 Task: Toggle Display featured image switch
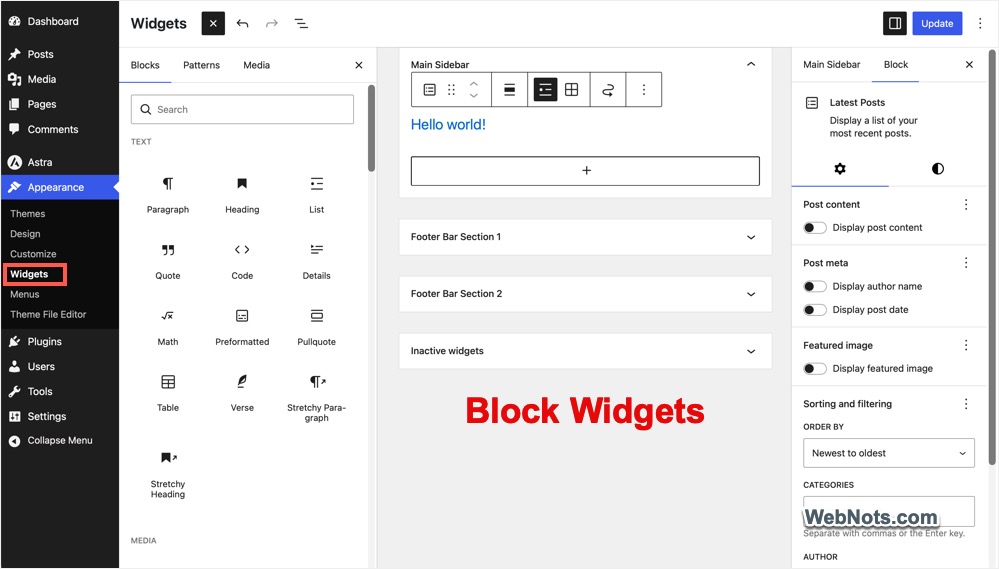click(814, 368)
